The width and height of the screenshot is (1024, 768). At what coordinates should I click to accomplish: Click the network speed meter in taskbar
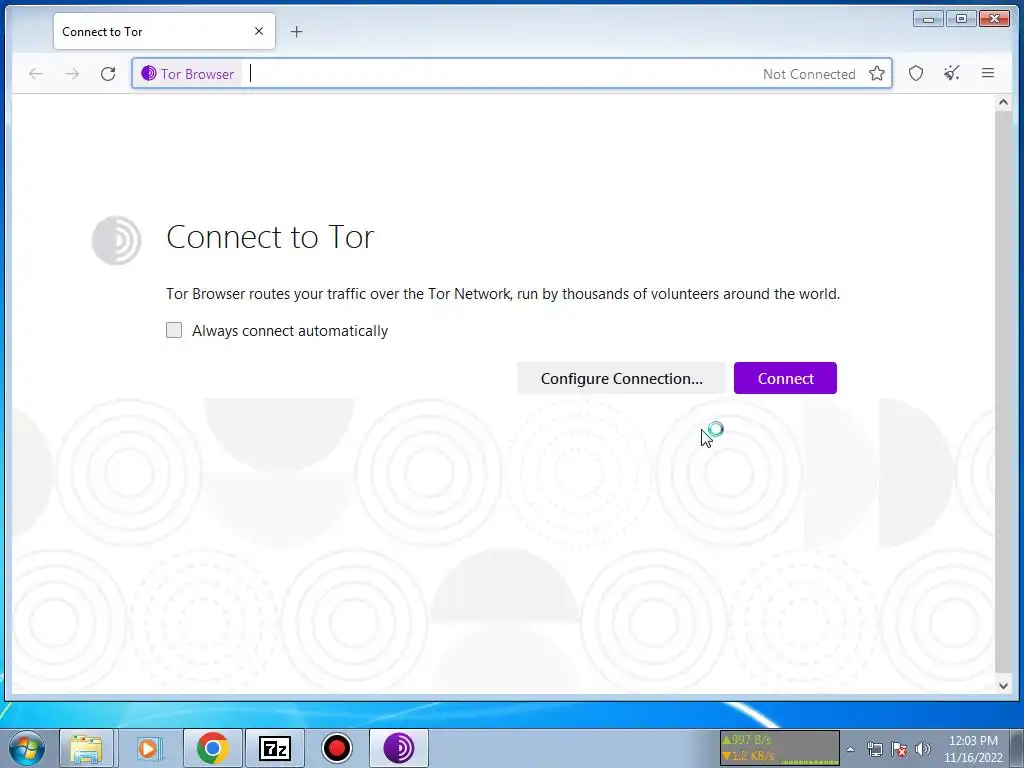click(x=779, y=748)
